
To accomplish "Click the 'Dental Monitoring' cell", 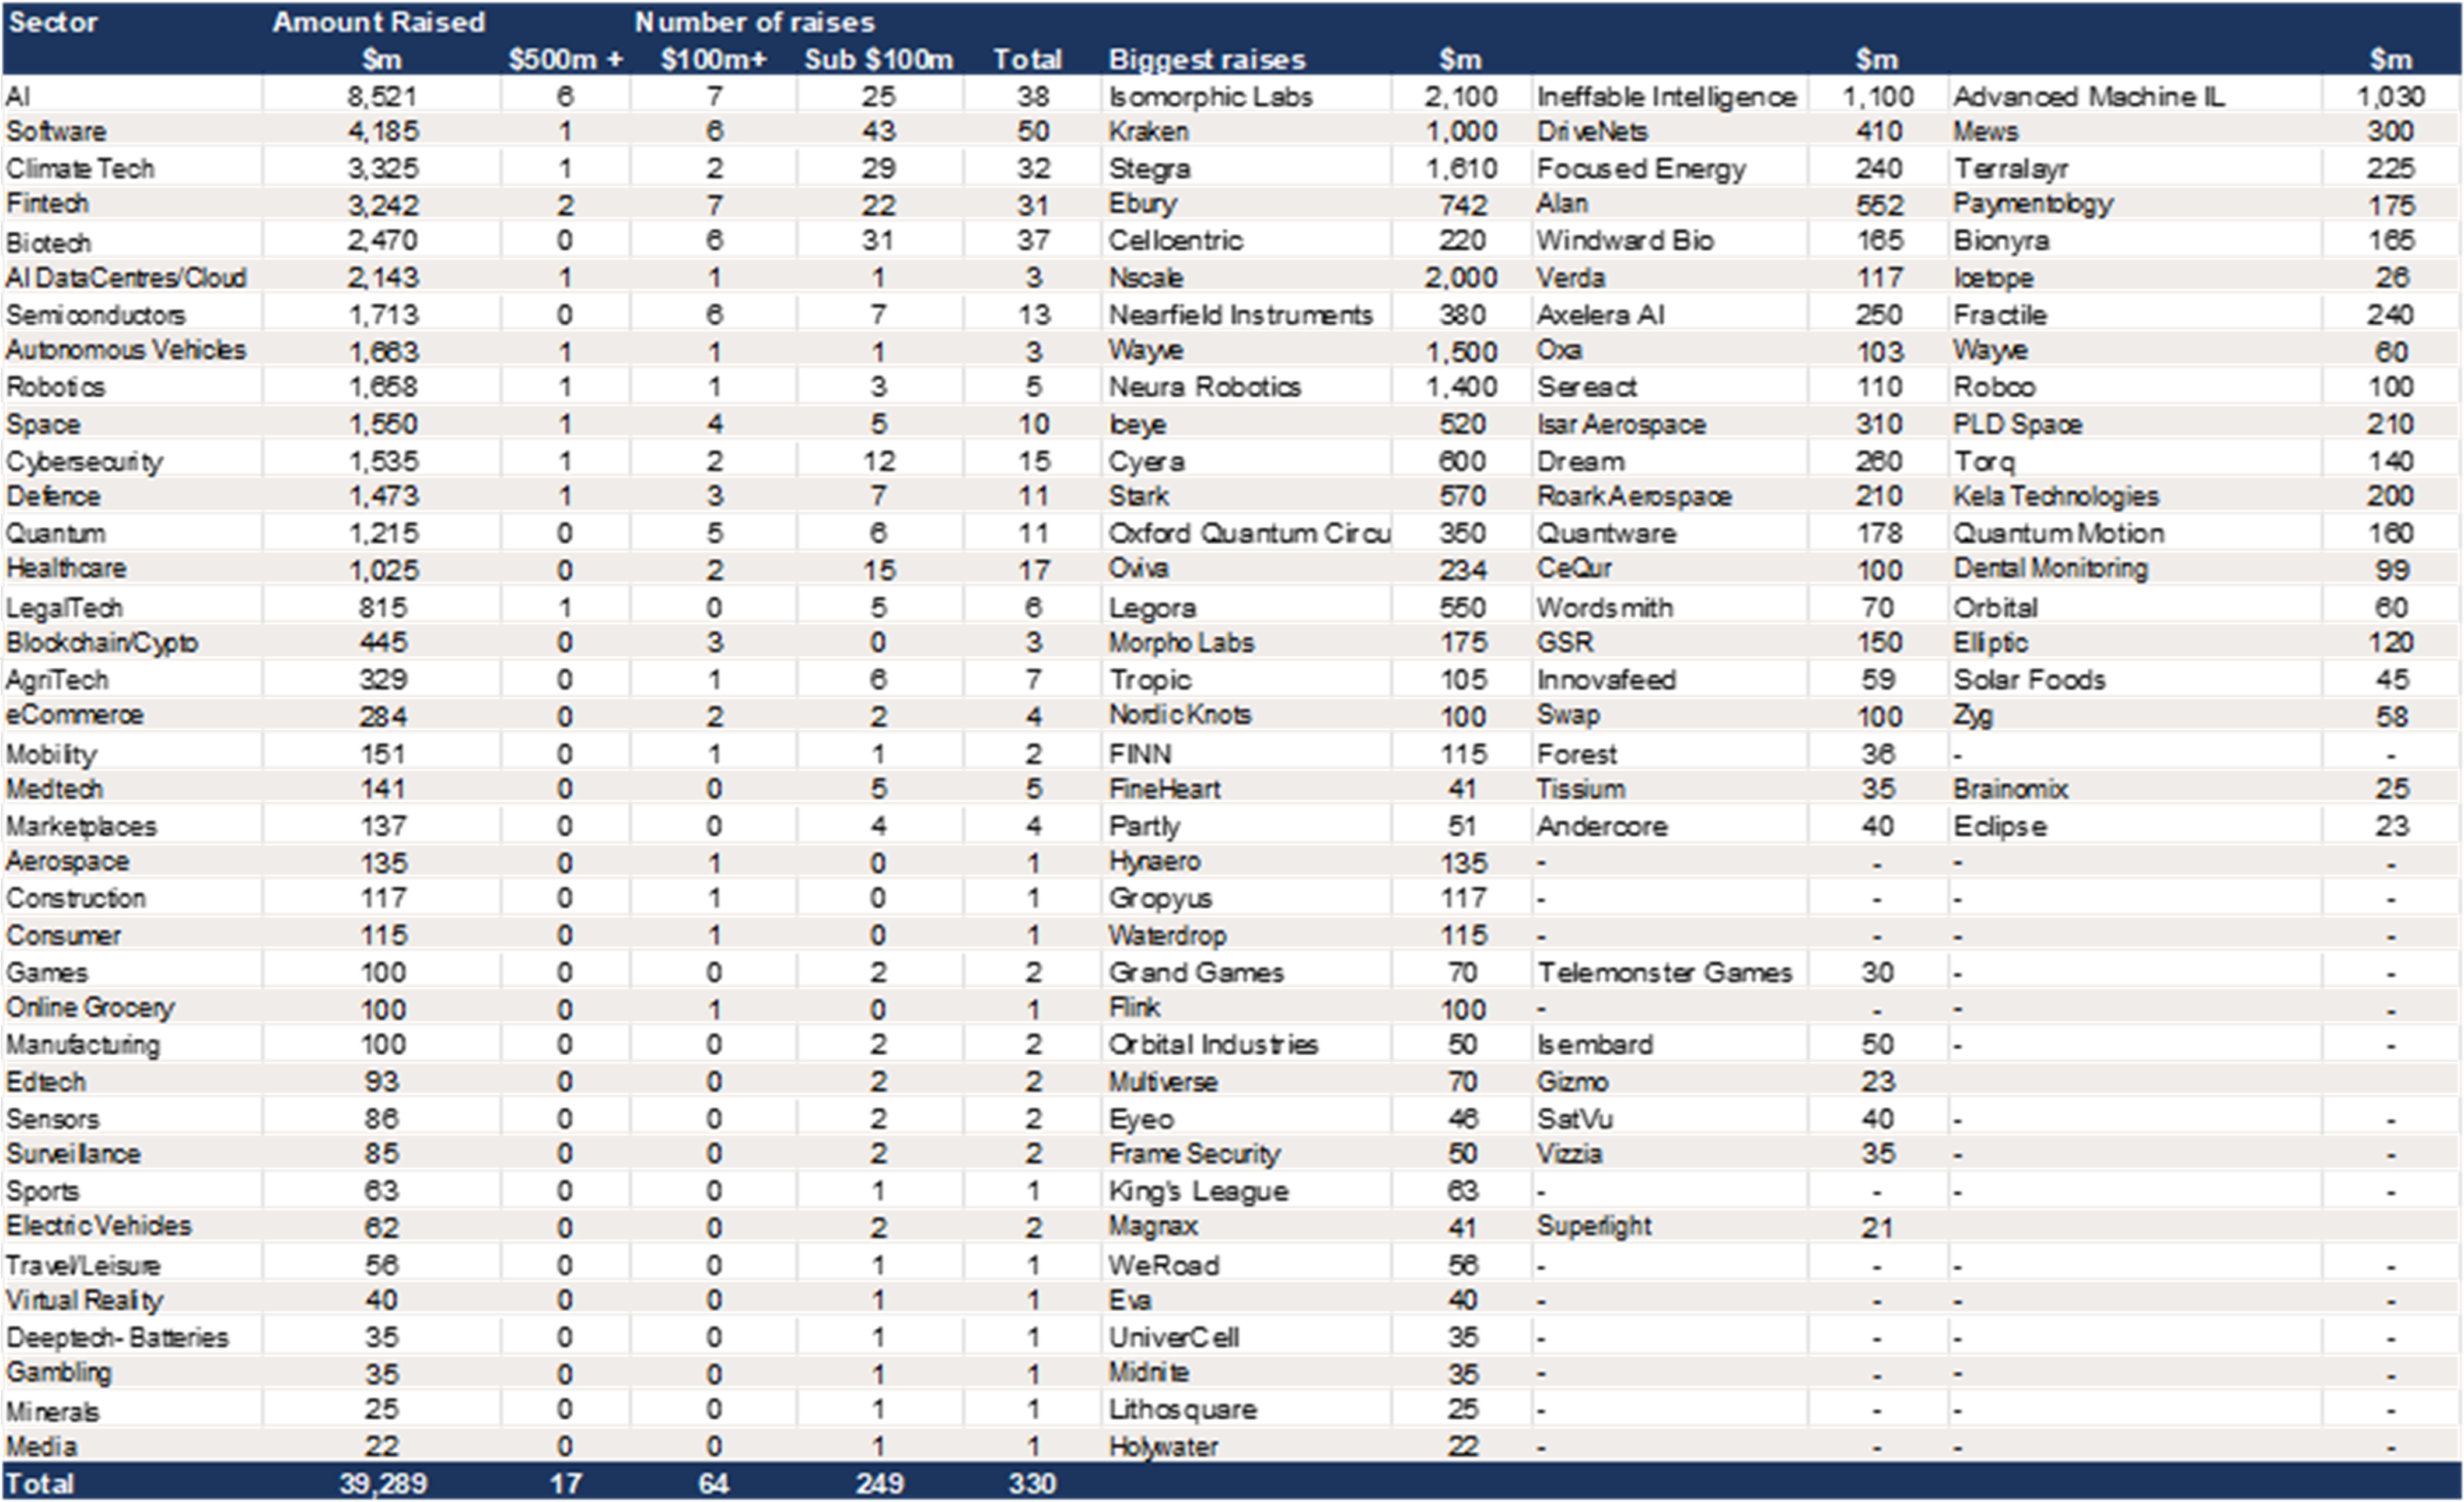I will coord(2050,569).
